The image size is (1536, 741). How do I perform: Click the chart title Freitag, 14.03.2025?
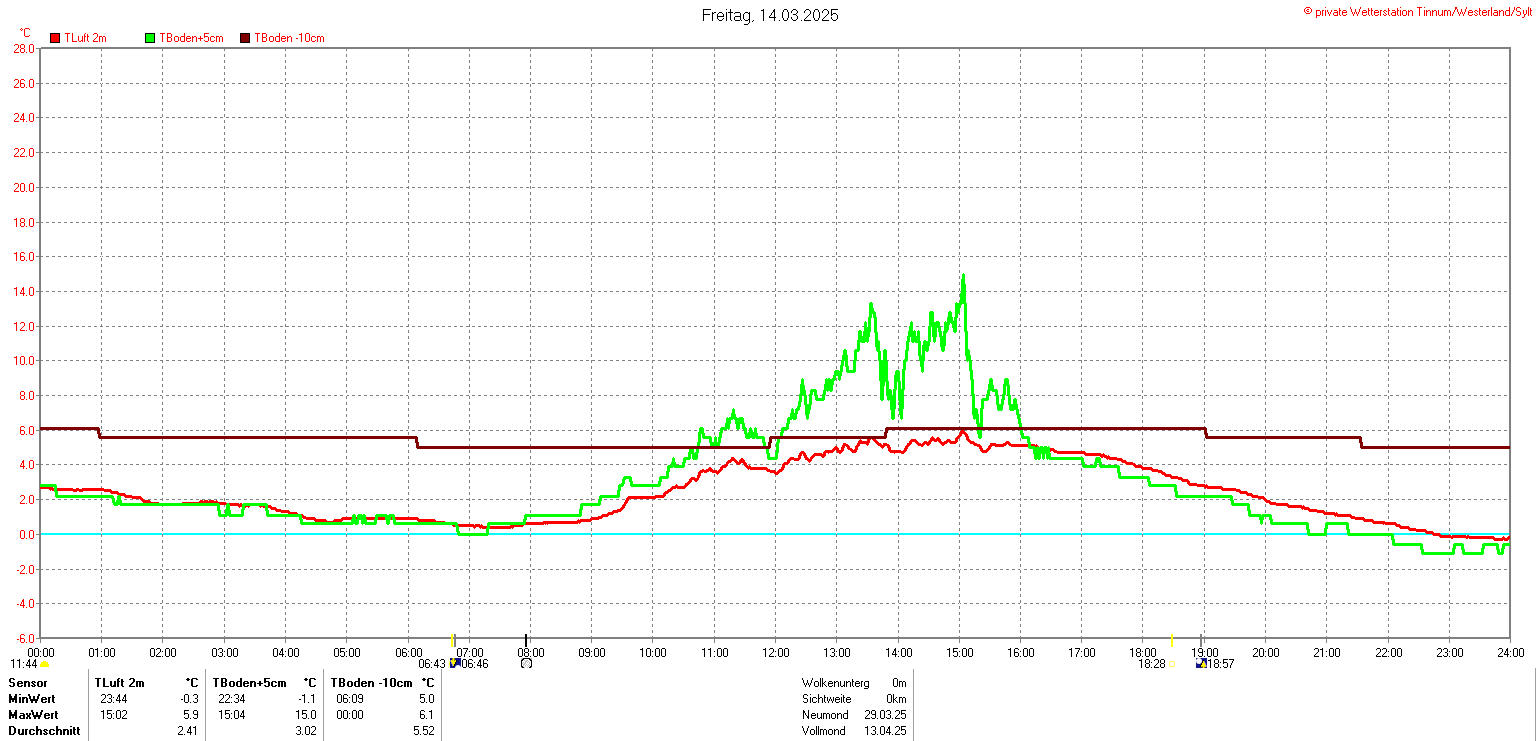pos(769,15)
